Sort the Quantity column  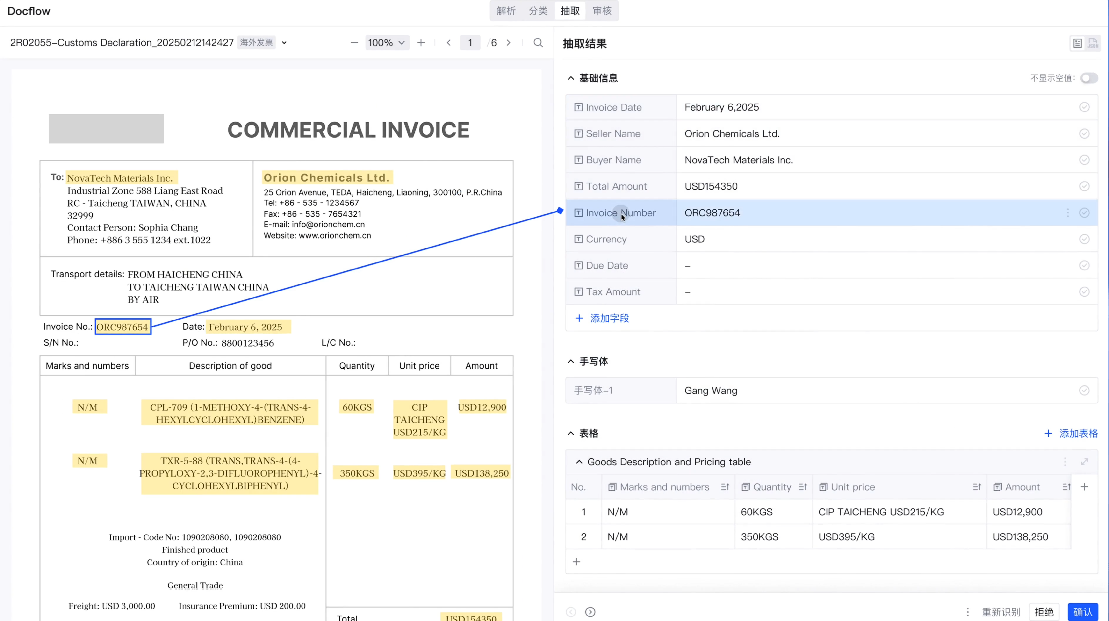[802, 487]
